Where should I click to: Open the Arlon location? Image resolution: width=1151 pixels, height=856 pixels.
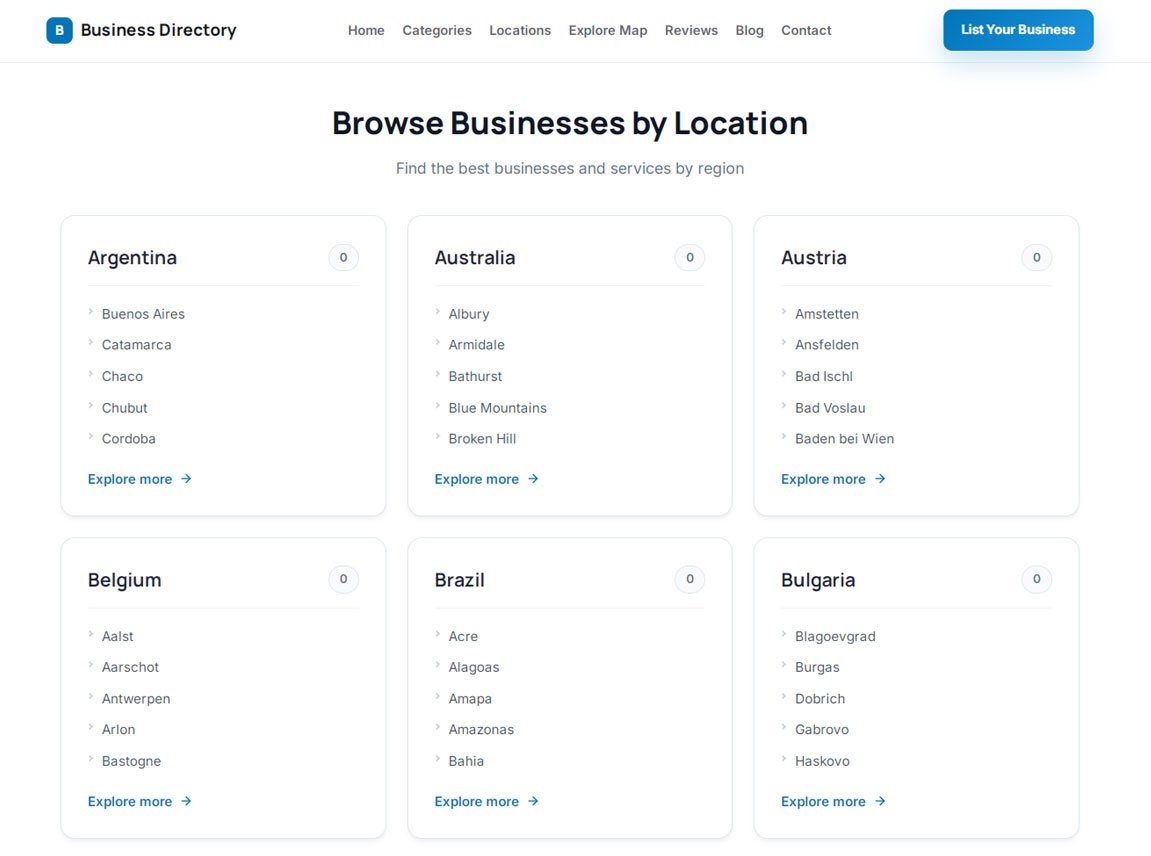[x=118, y=729]
